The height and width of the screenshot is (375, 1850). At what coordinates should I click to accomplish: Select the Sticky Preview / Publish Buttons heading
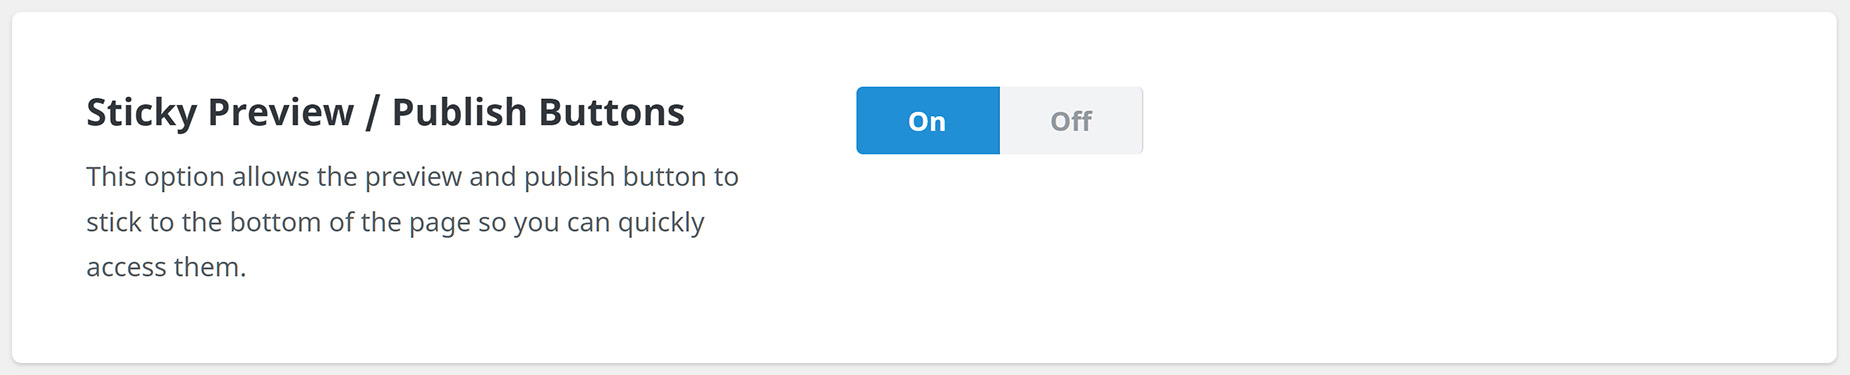point(385,113)
